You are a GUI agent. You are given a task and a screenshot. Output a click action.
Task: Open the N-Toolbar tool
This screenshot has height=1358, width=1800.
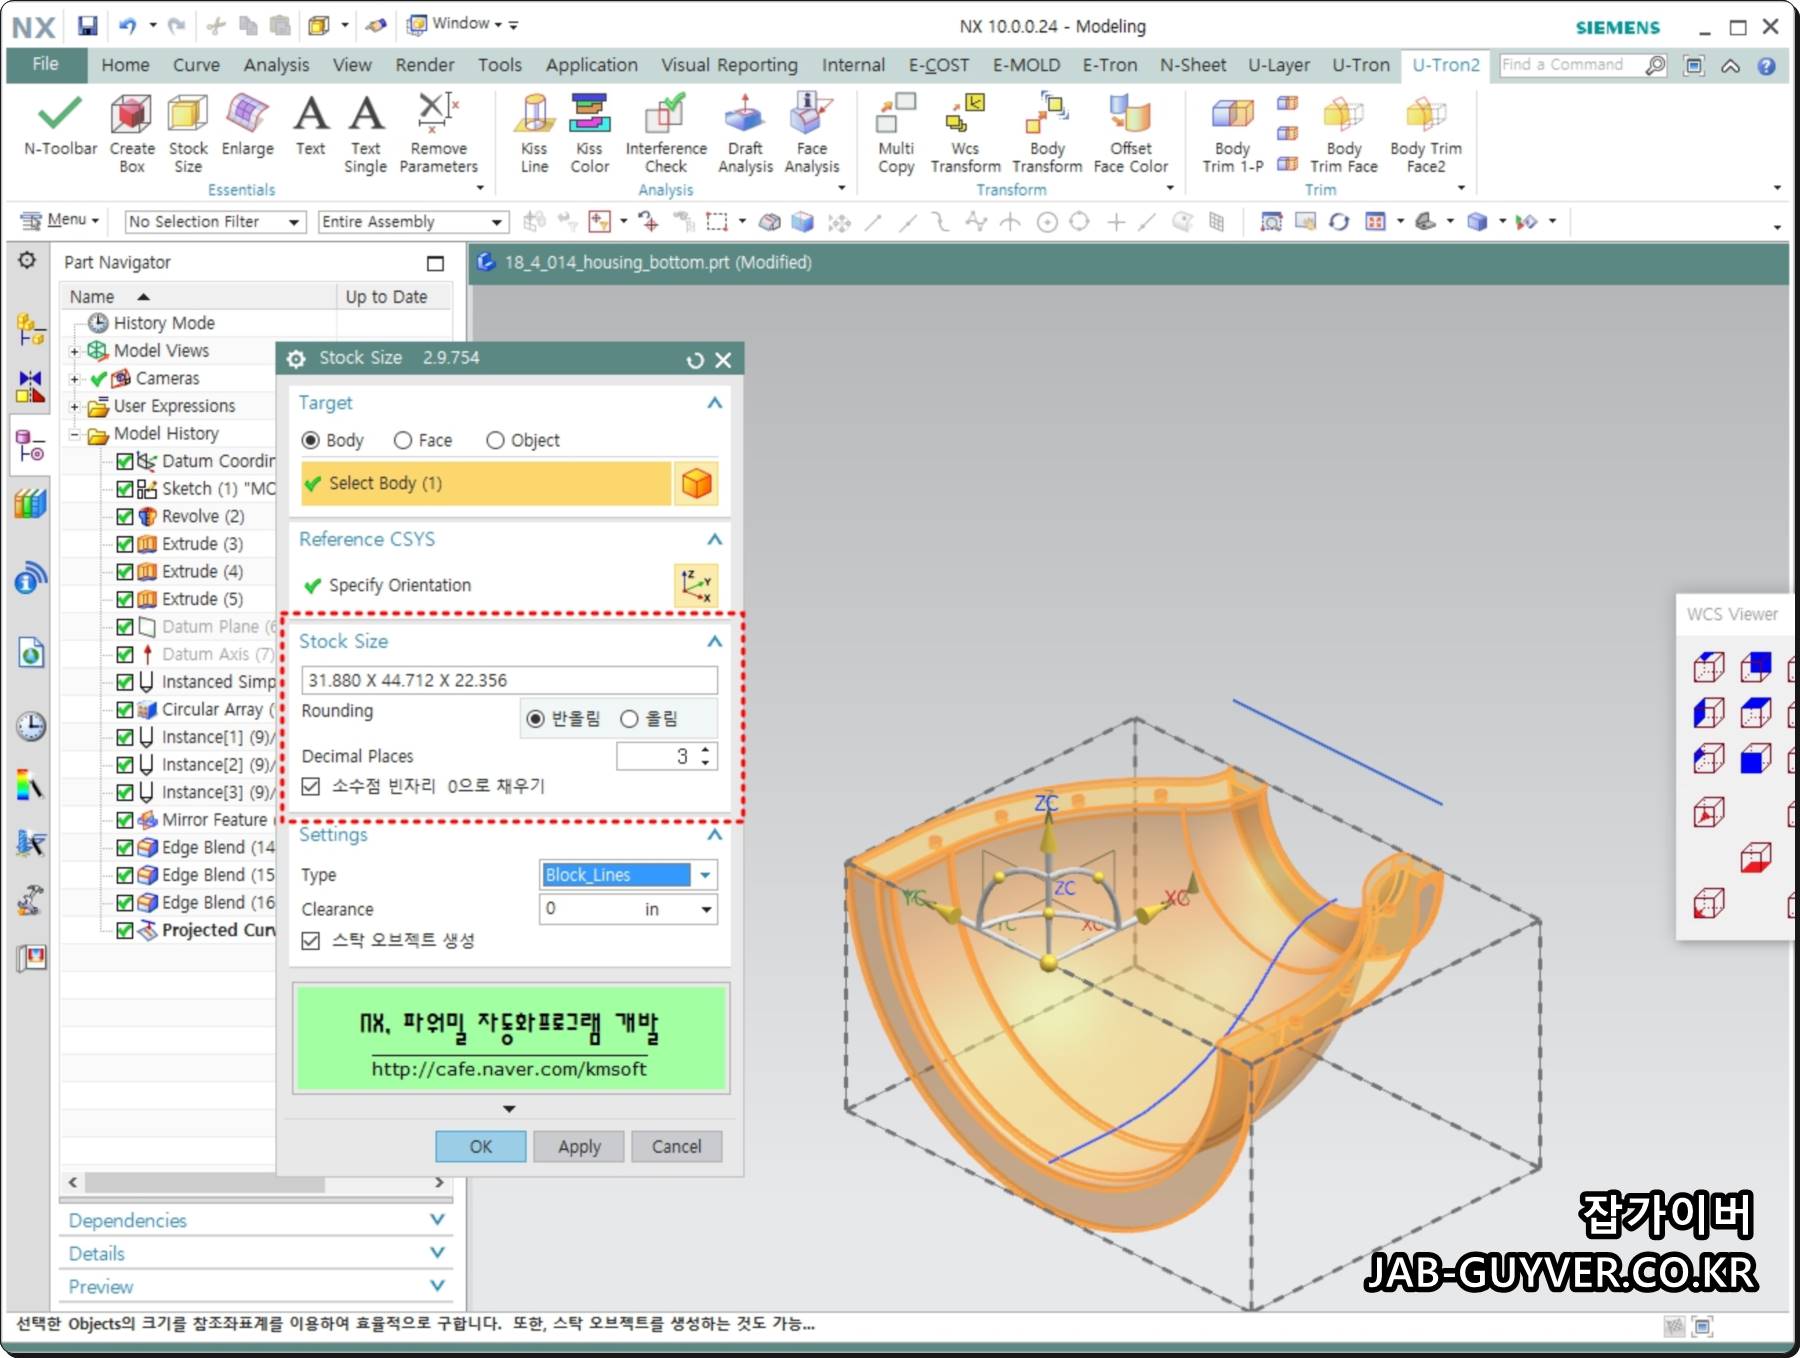click(60, 126)
